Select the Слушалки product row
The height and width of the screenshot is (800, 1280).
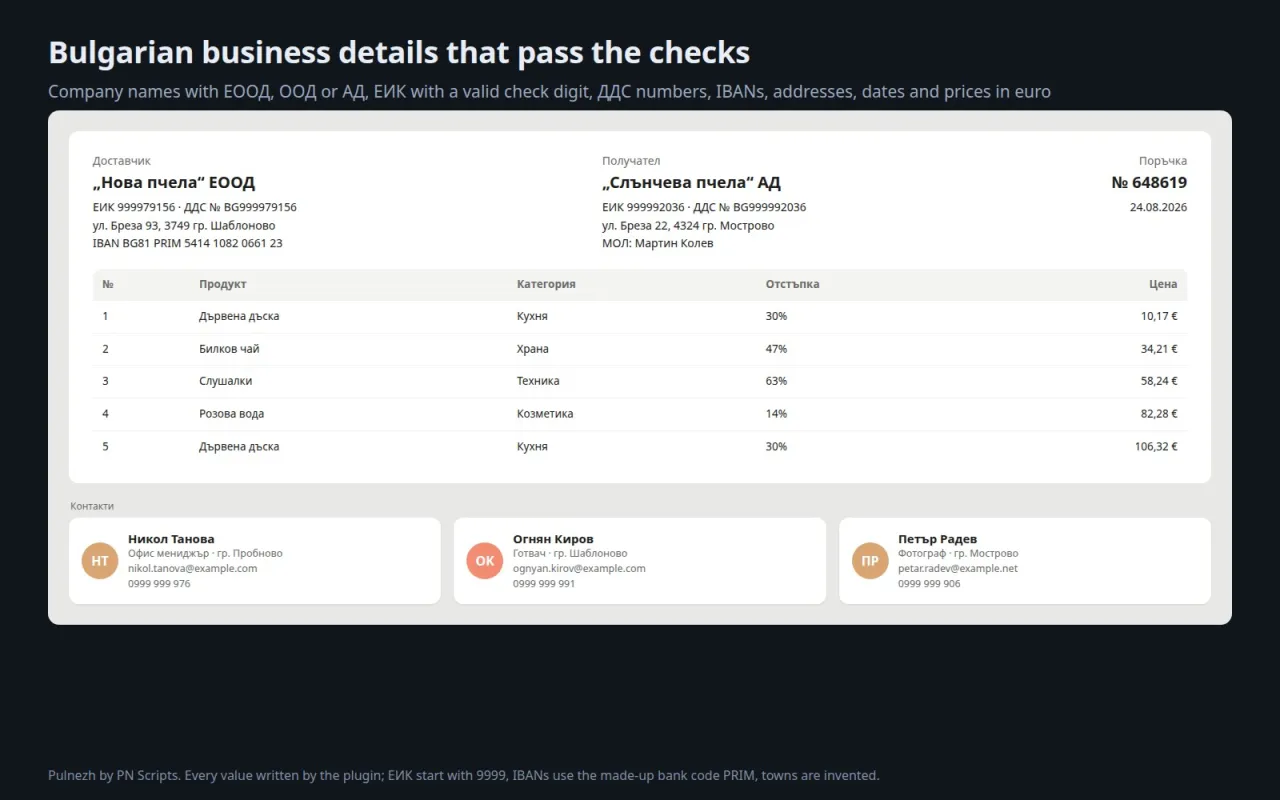[640, 381]
